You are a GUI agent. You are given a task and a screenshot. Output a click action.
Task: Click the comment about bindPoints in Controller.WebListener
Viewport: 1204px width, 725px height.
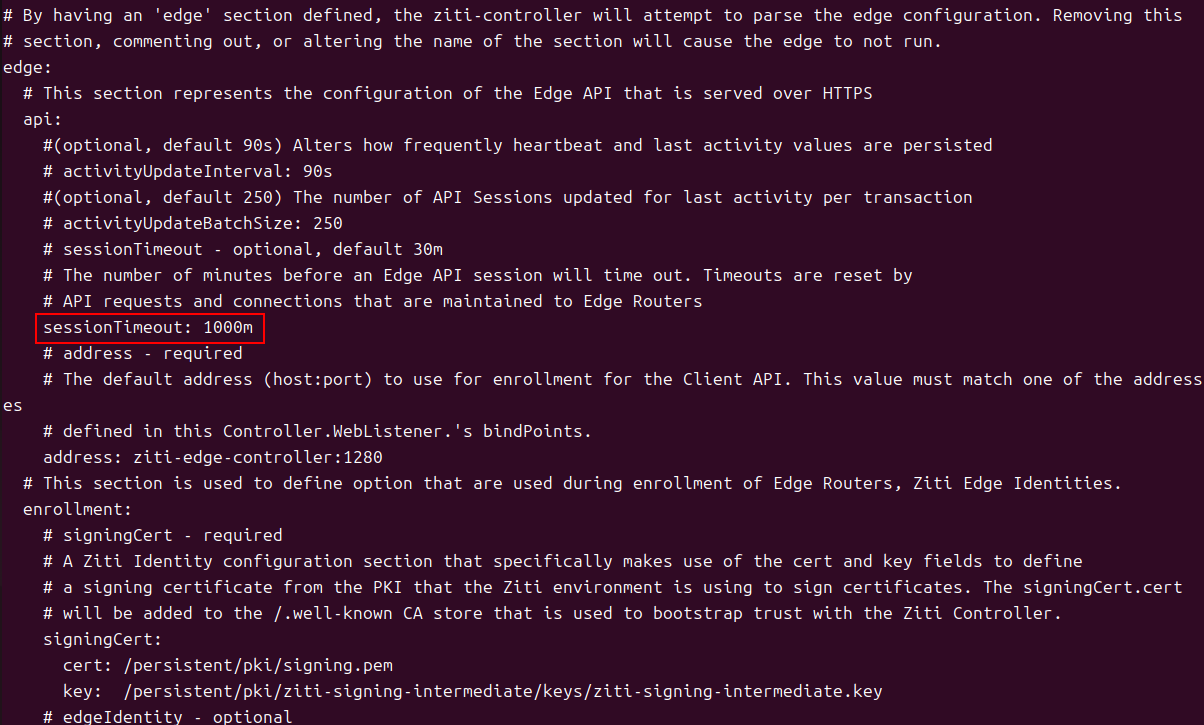(318, 431)
